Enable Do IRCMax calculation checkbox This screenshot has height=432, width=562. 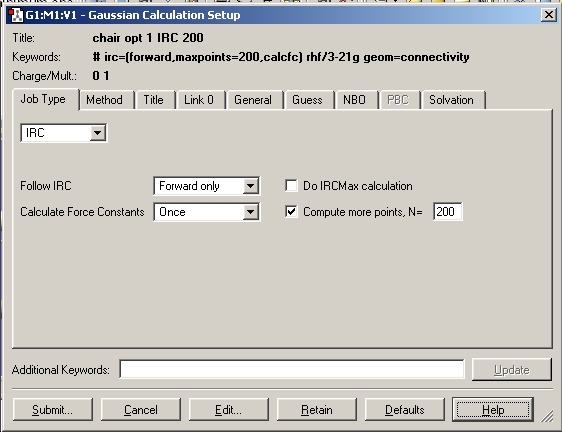click(x=291, y=186)
